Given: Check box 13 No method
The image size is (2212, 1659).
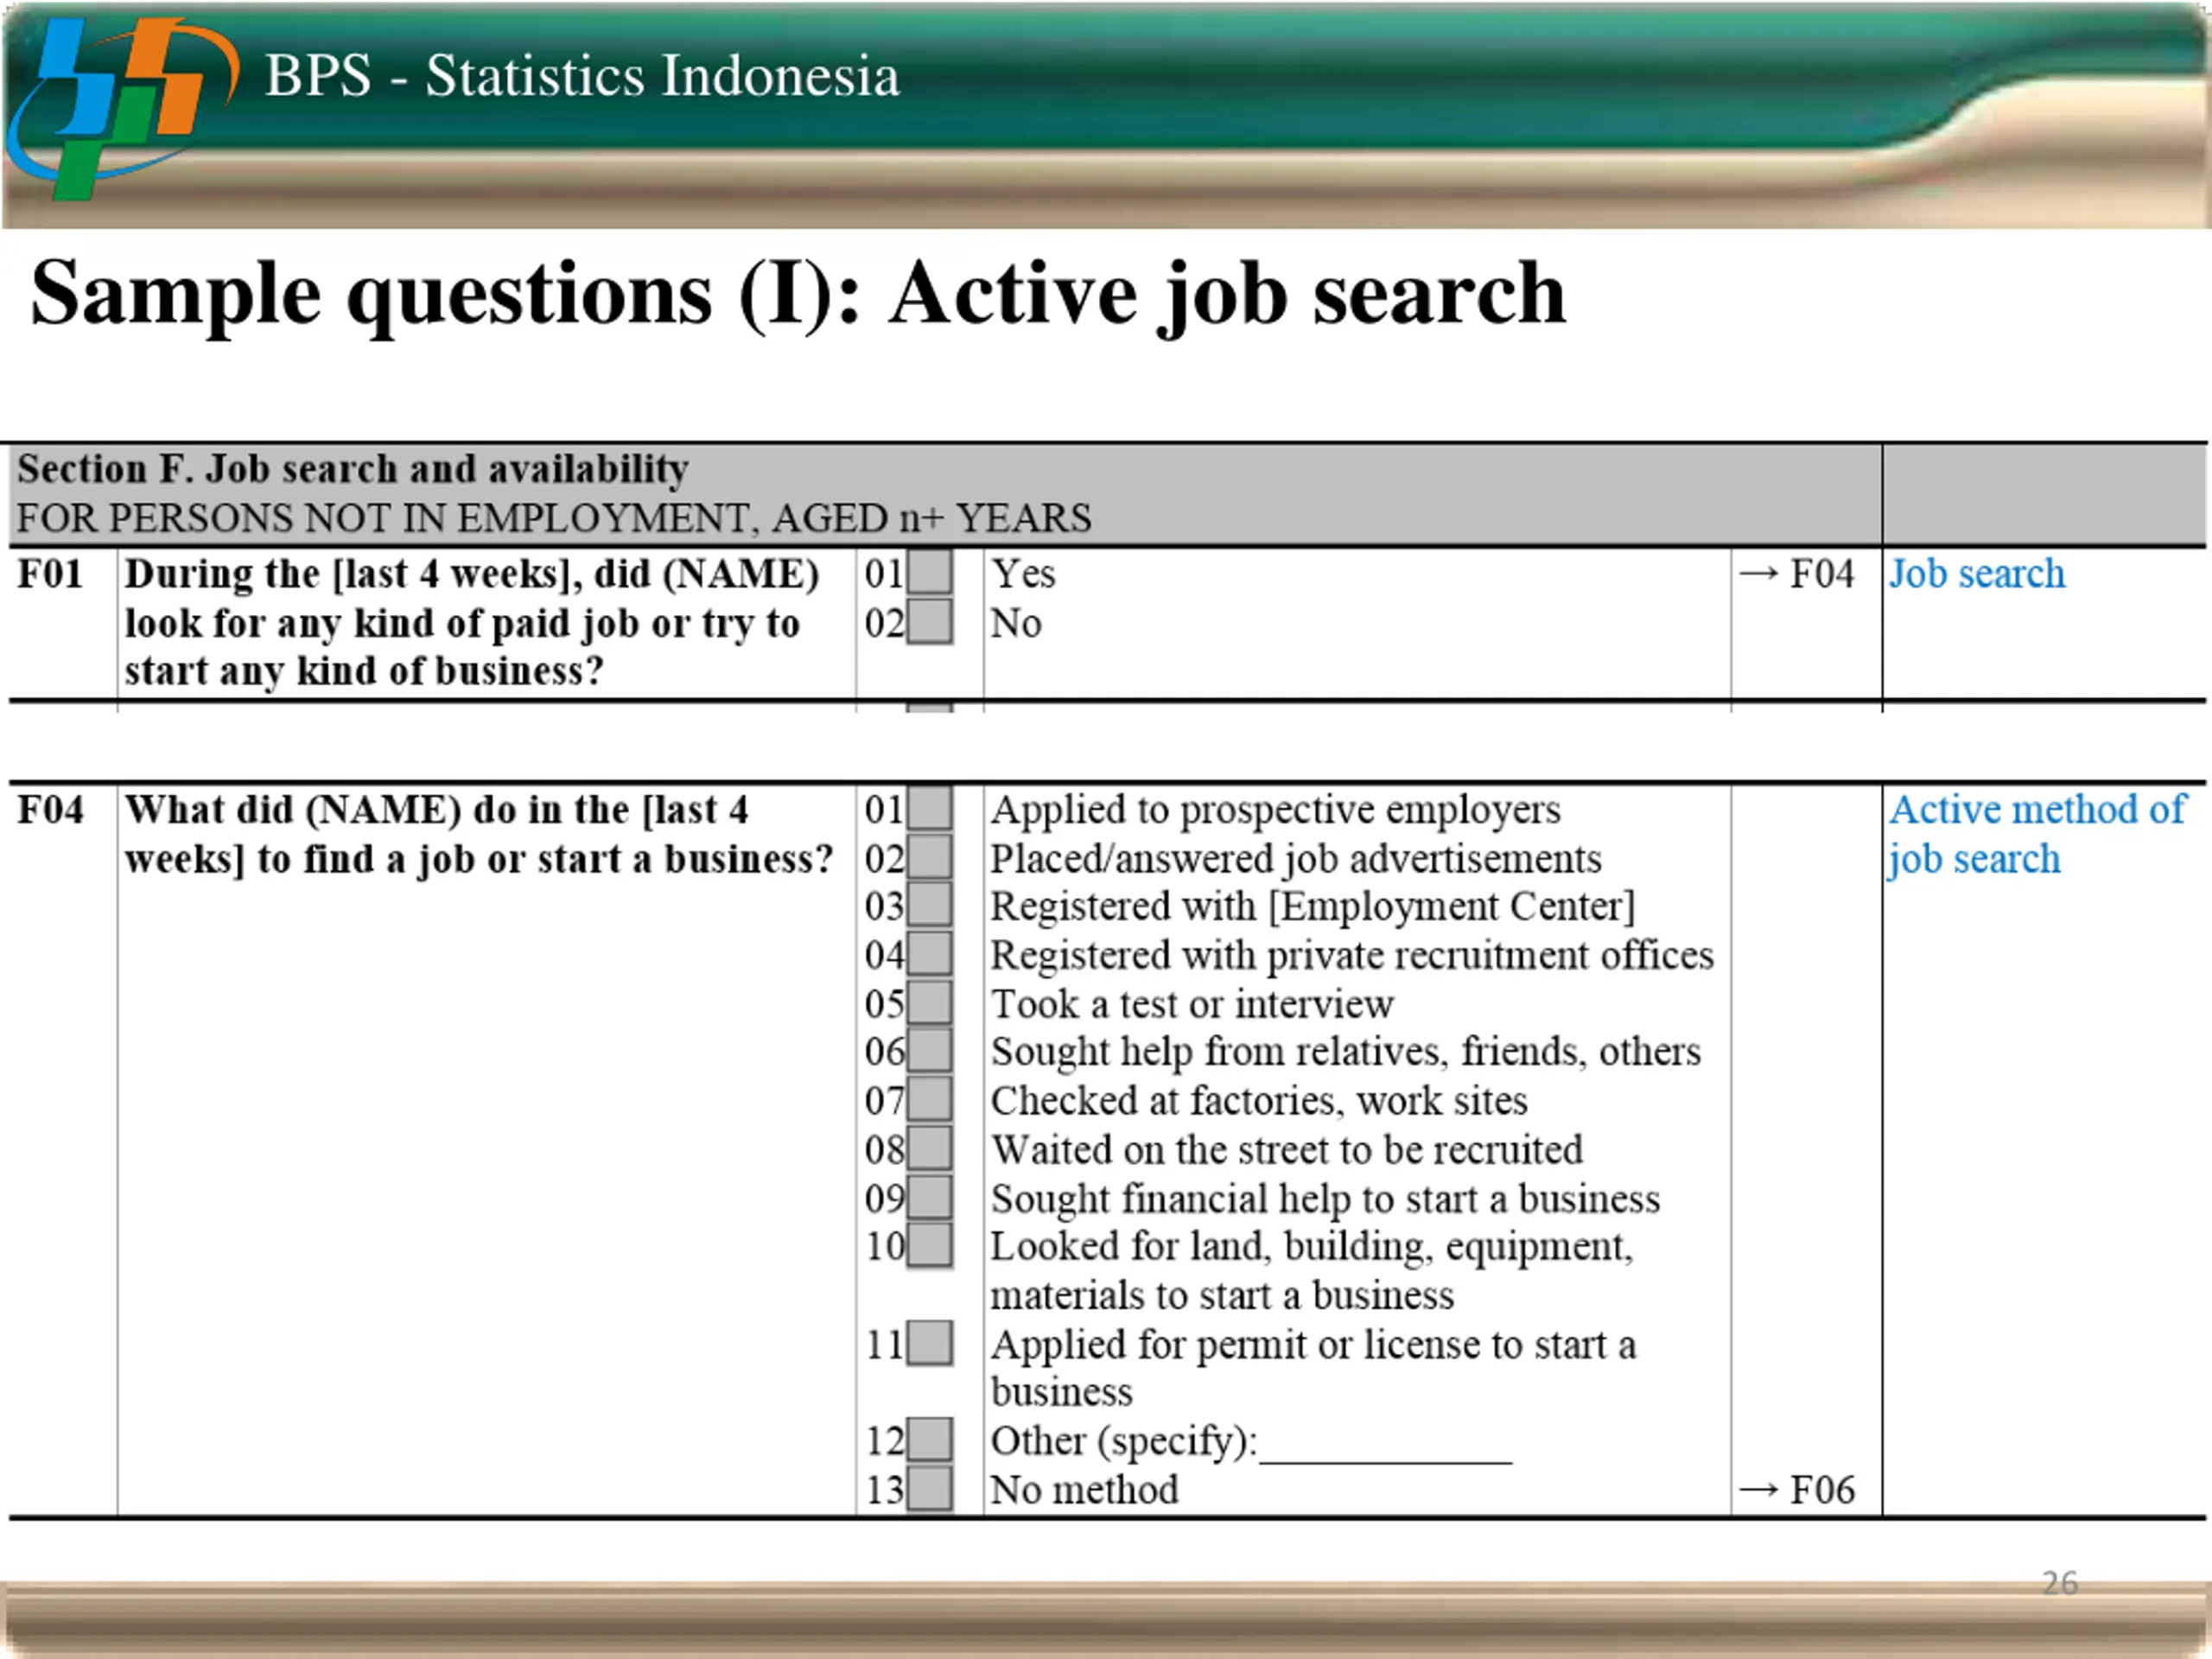Looking at the screenshot, I should tap(930, 1490).
